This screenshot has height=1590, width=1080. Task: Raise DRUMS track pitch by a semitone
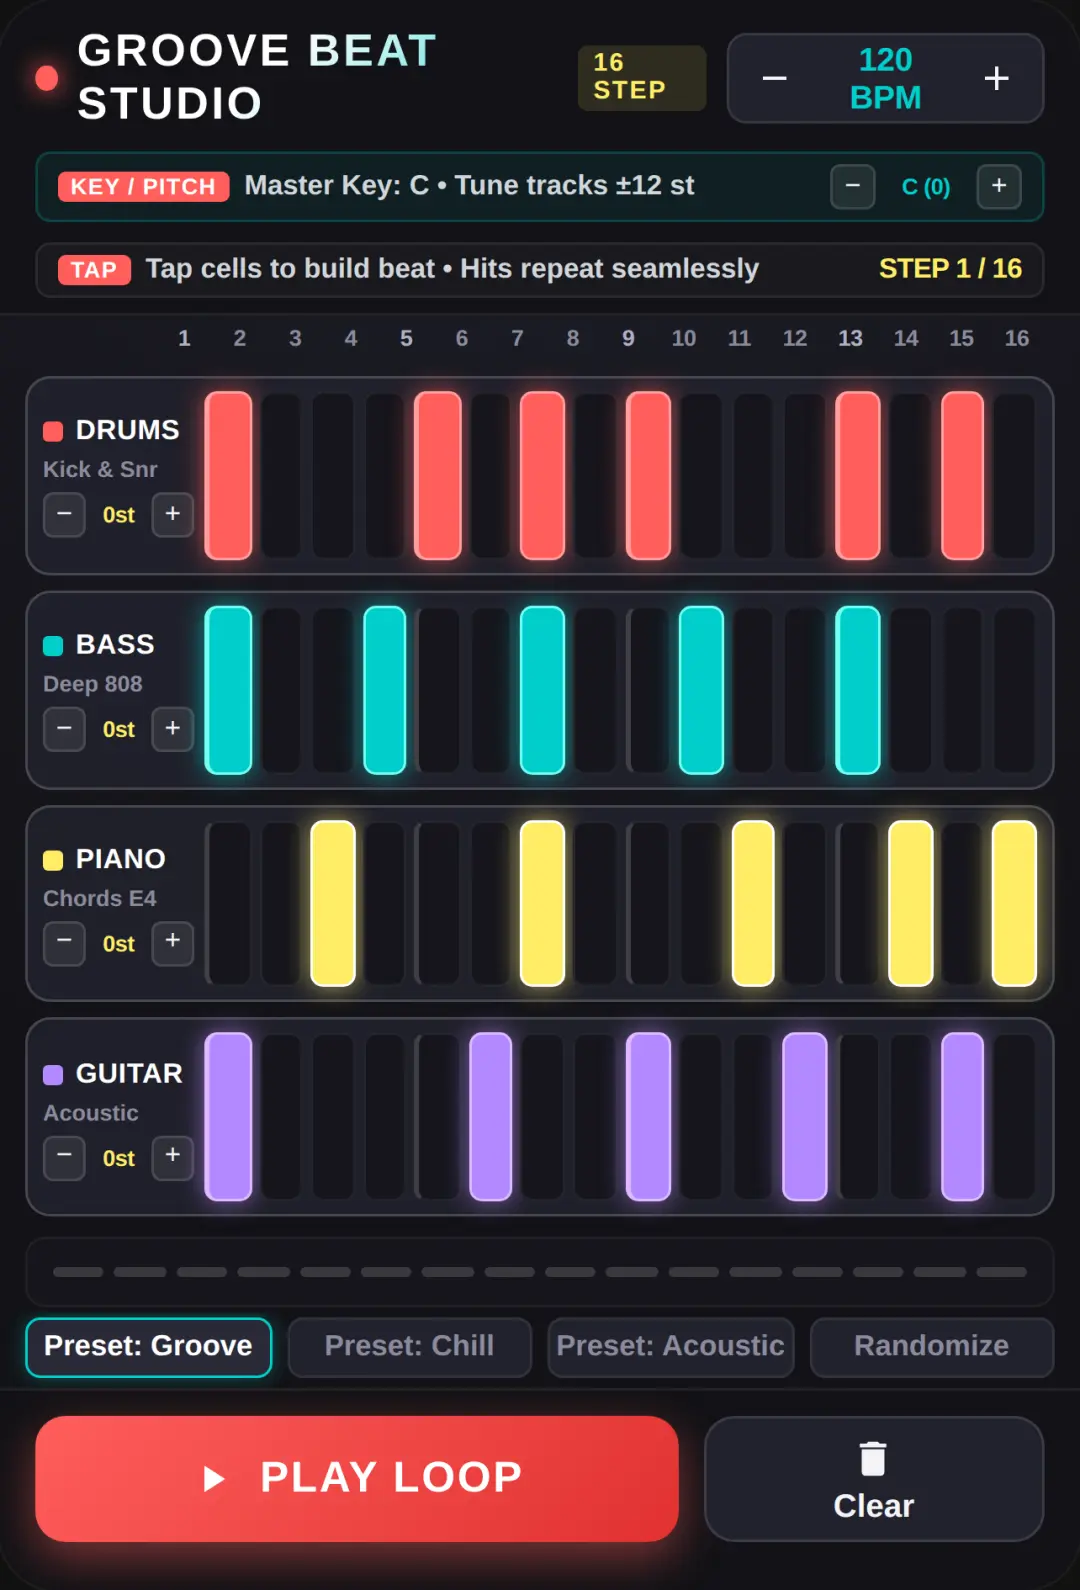point(173,514)
